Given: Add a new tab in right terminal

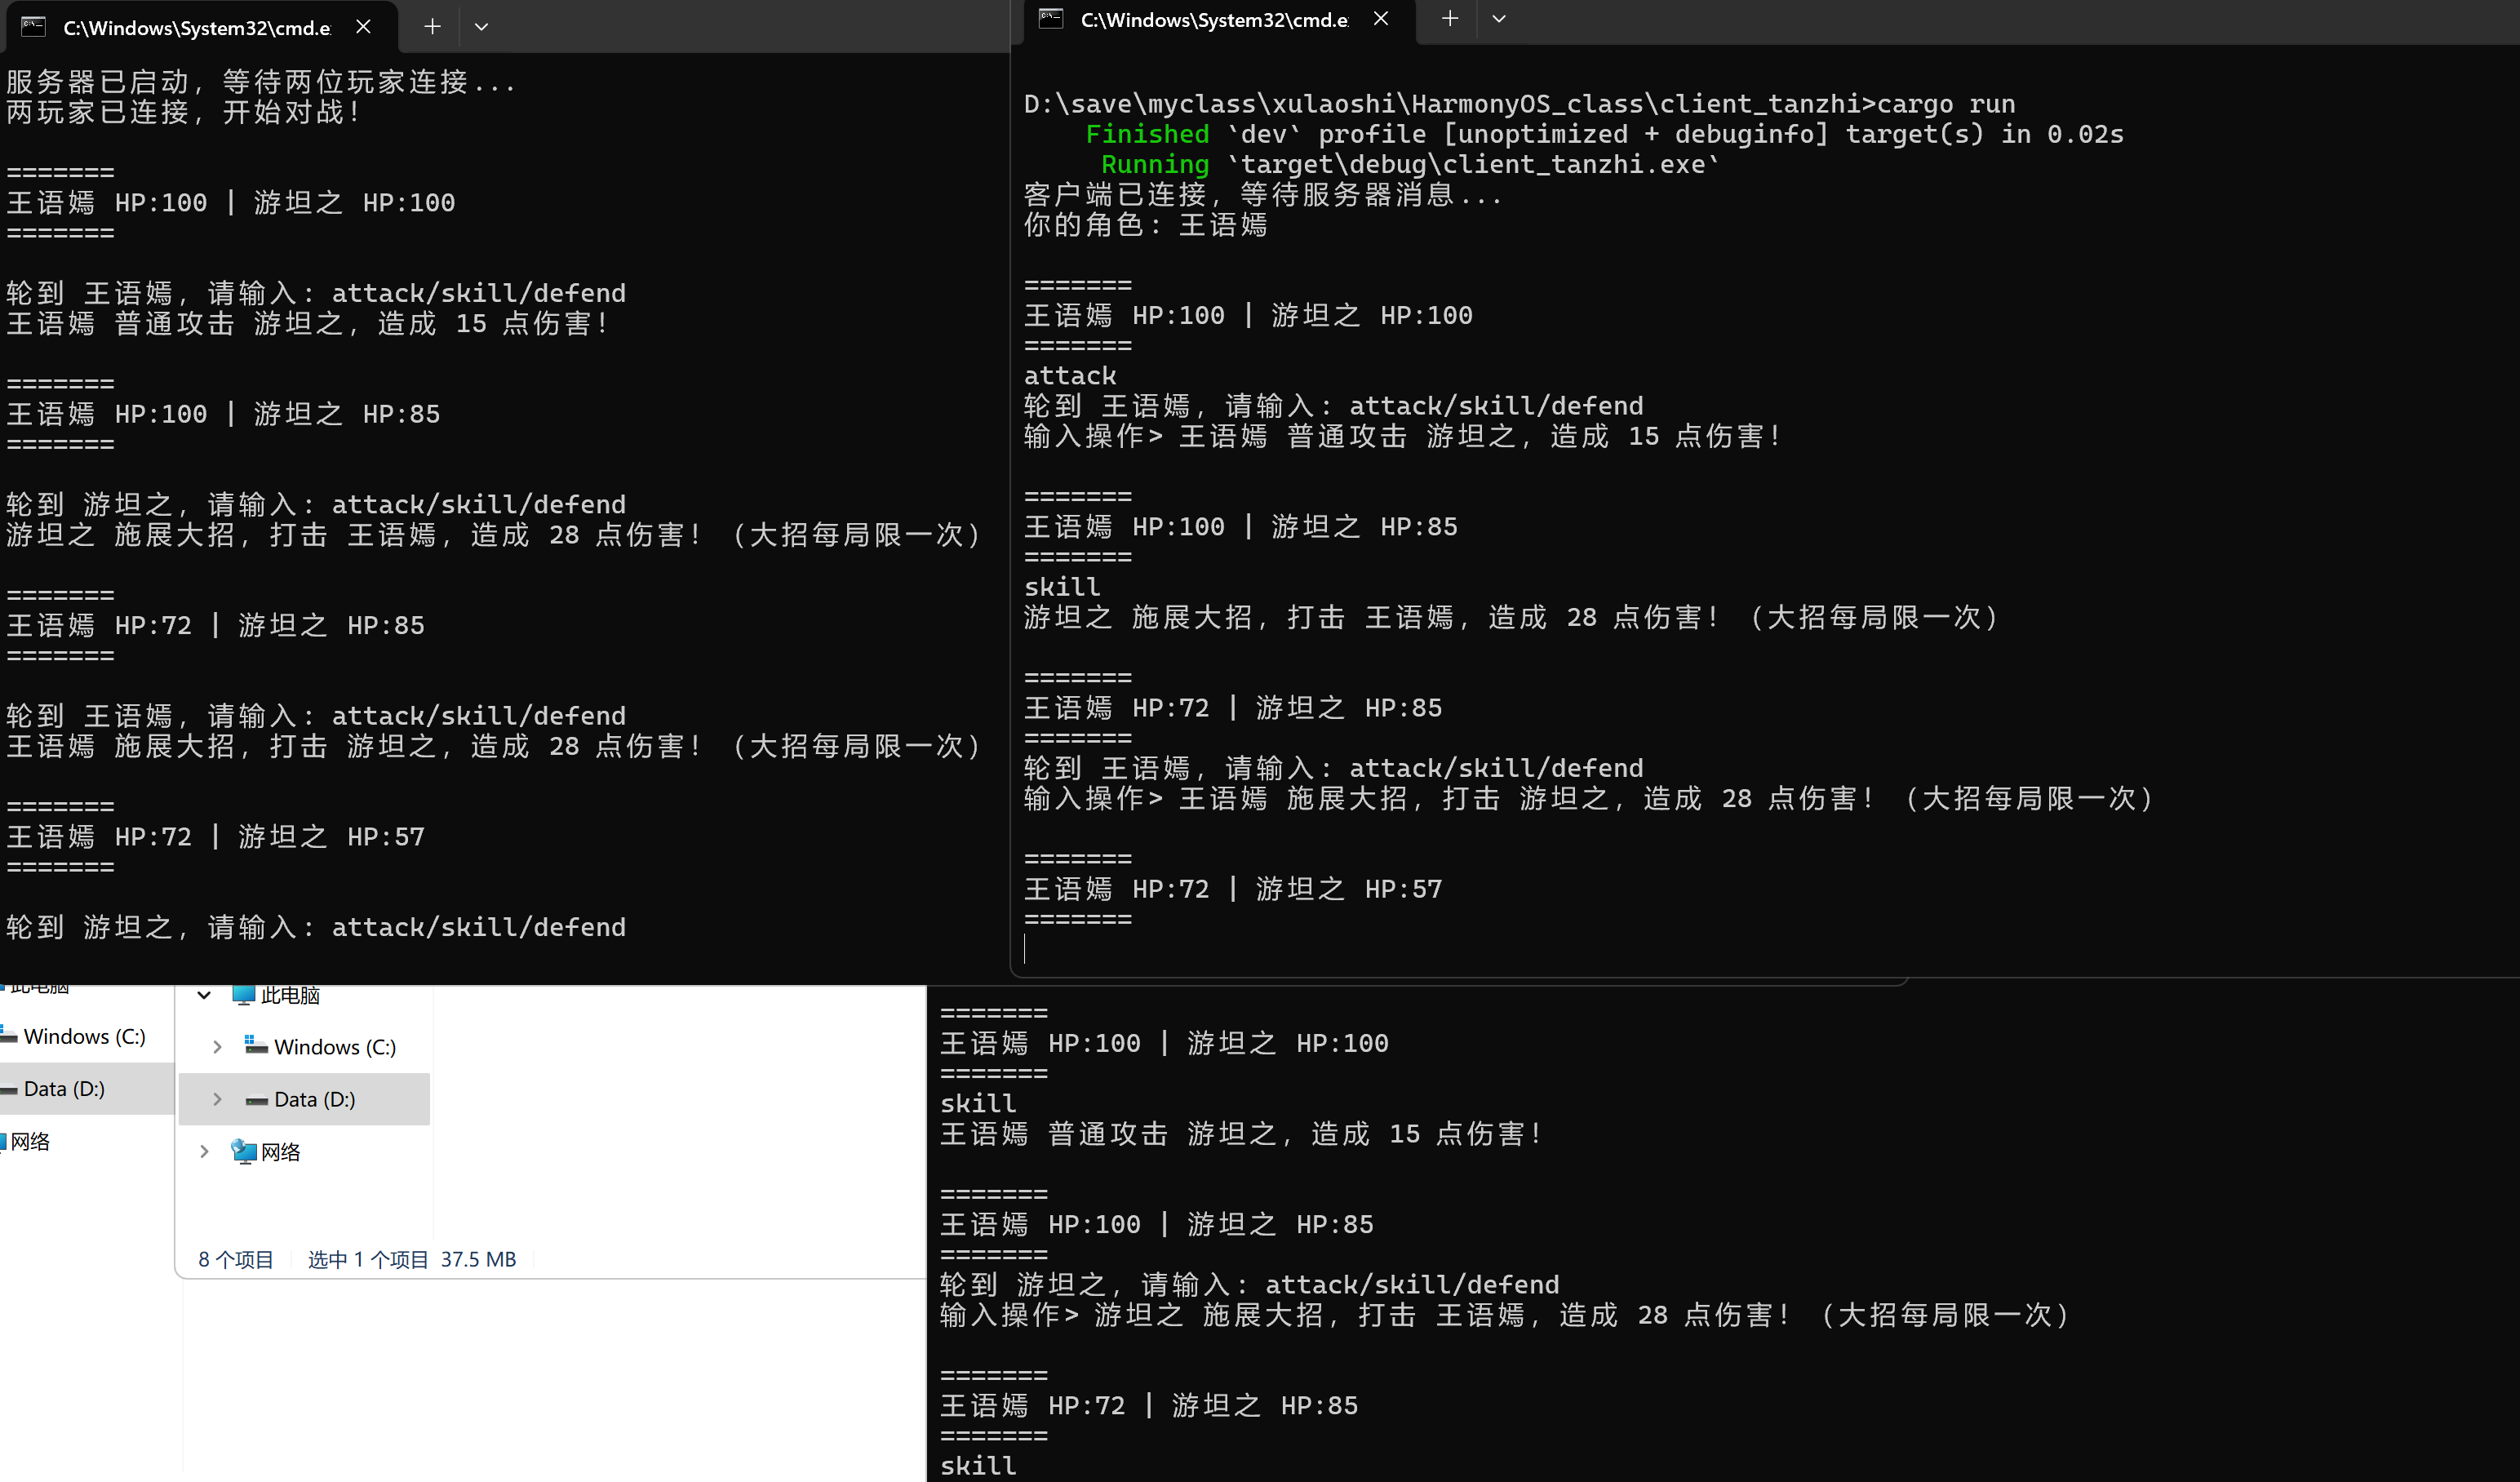Looking at the screenshot, I should pos(1450,19).
